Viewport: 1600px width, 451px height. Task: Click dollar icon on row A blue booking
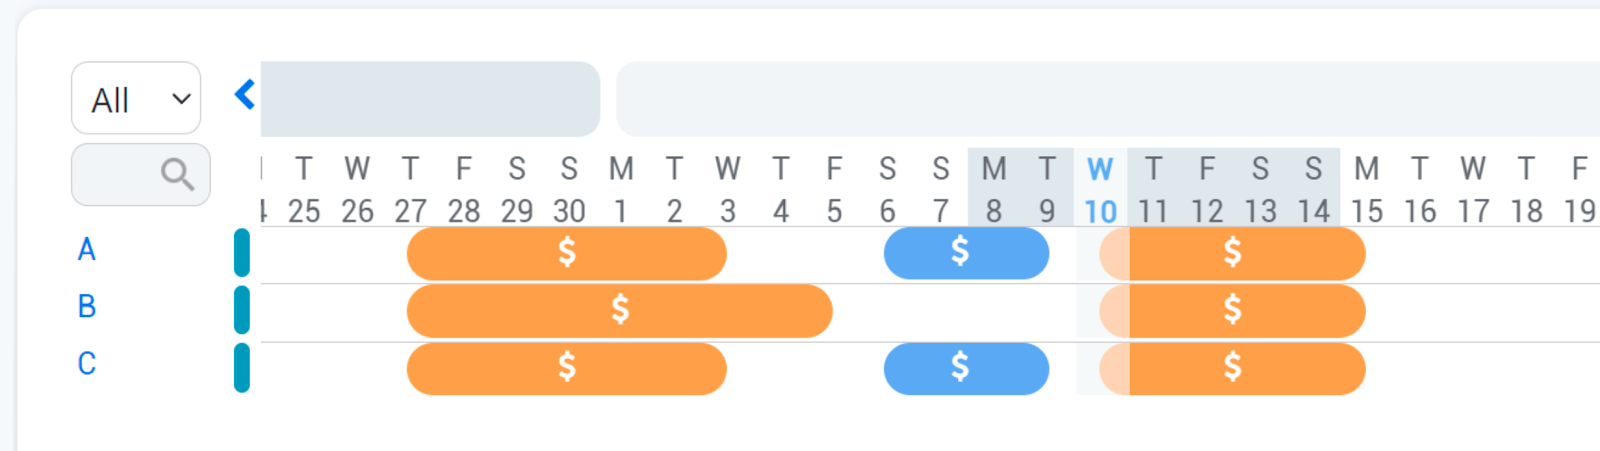coord(960,250)
